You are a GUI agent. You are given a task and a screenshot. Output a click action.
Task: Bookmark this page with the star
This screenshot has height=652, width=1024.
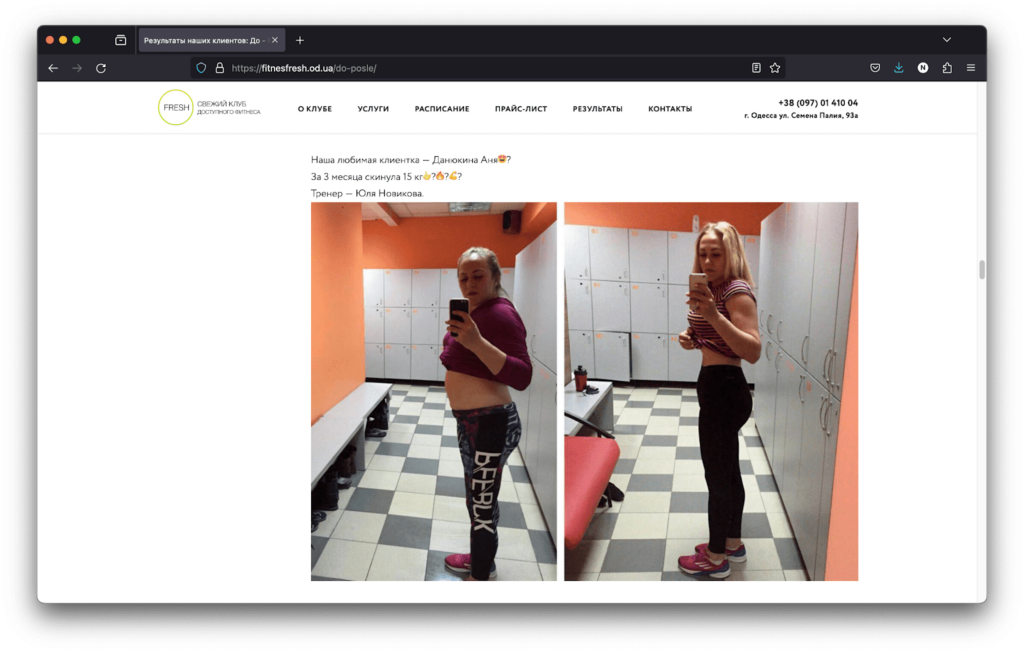click(x=775, y=68)
